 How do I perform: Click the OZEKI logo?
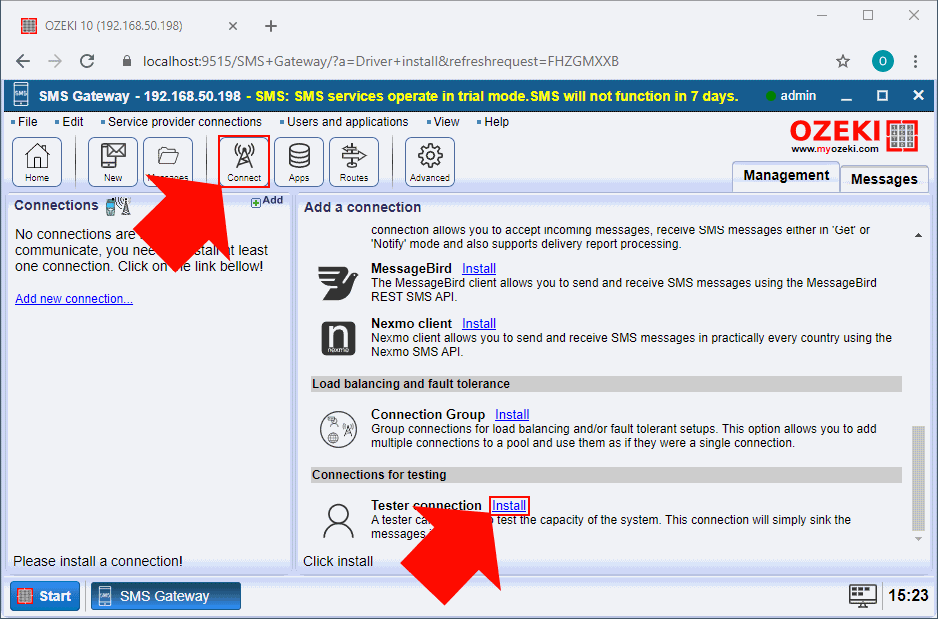coord(853,136)
